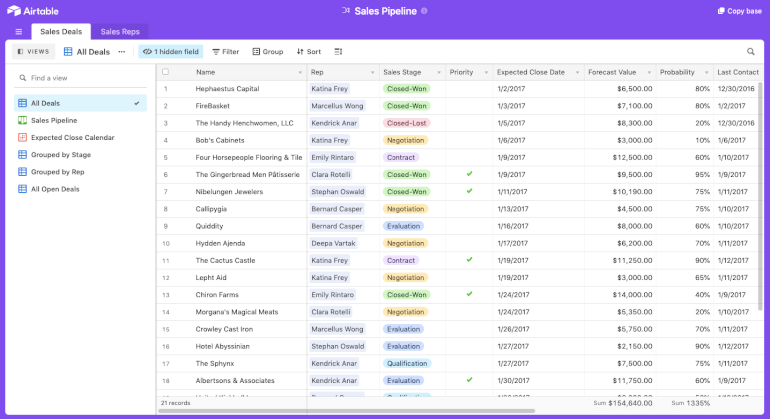The image size is (770, 419).
Task: Check the select-all records checkbox
Action: coord(165,72)
